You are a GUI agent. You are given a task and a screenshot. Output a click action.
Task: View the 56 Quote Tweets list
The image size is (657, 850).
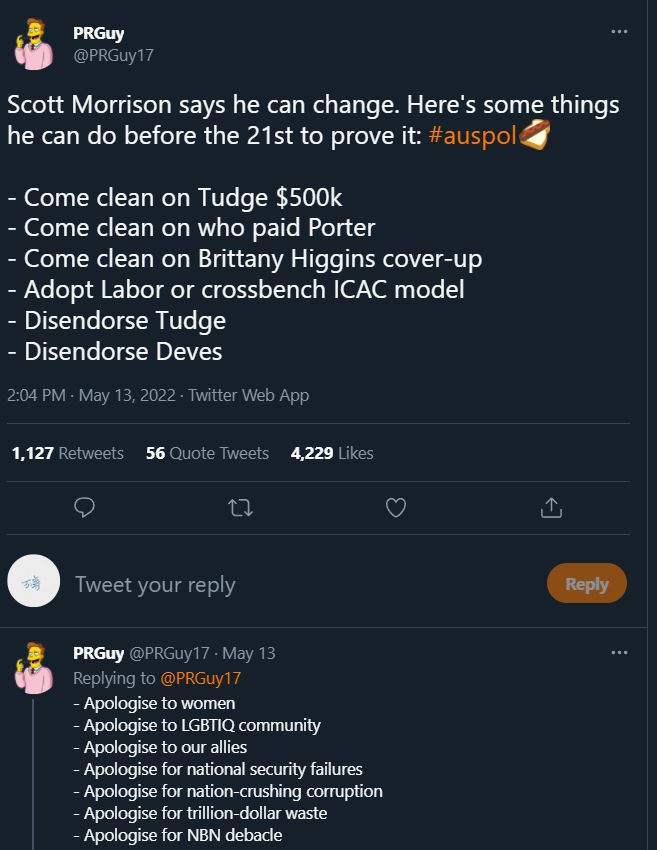(207, 453)
